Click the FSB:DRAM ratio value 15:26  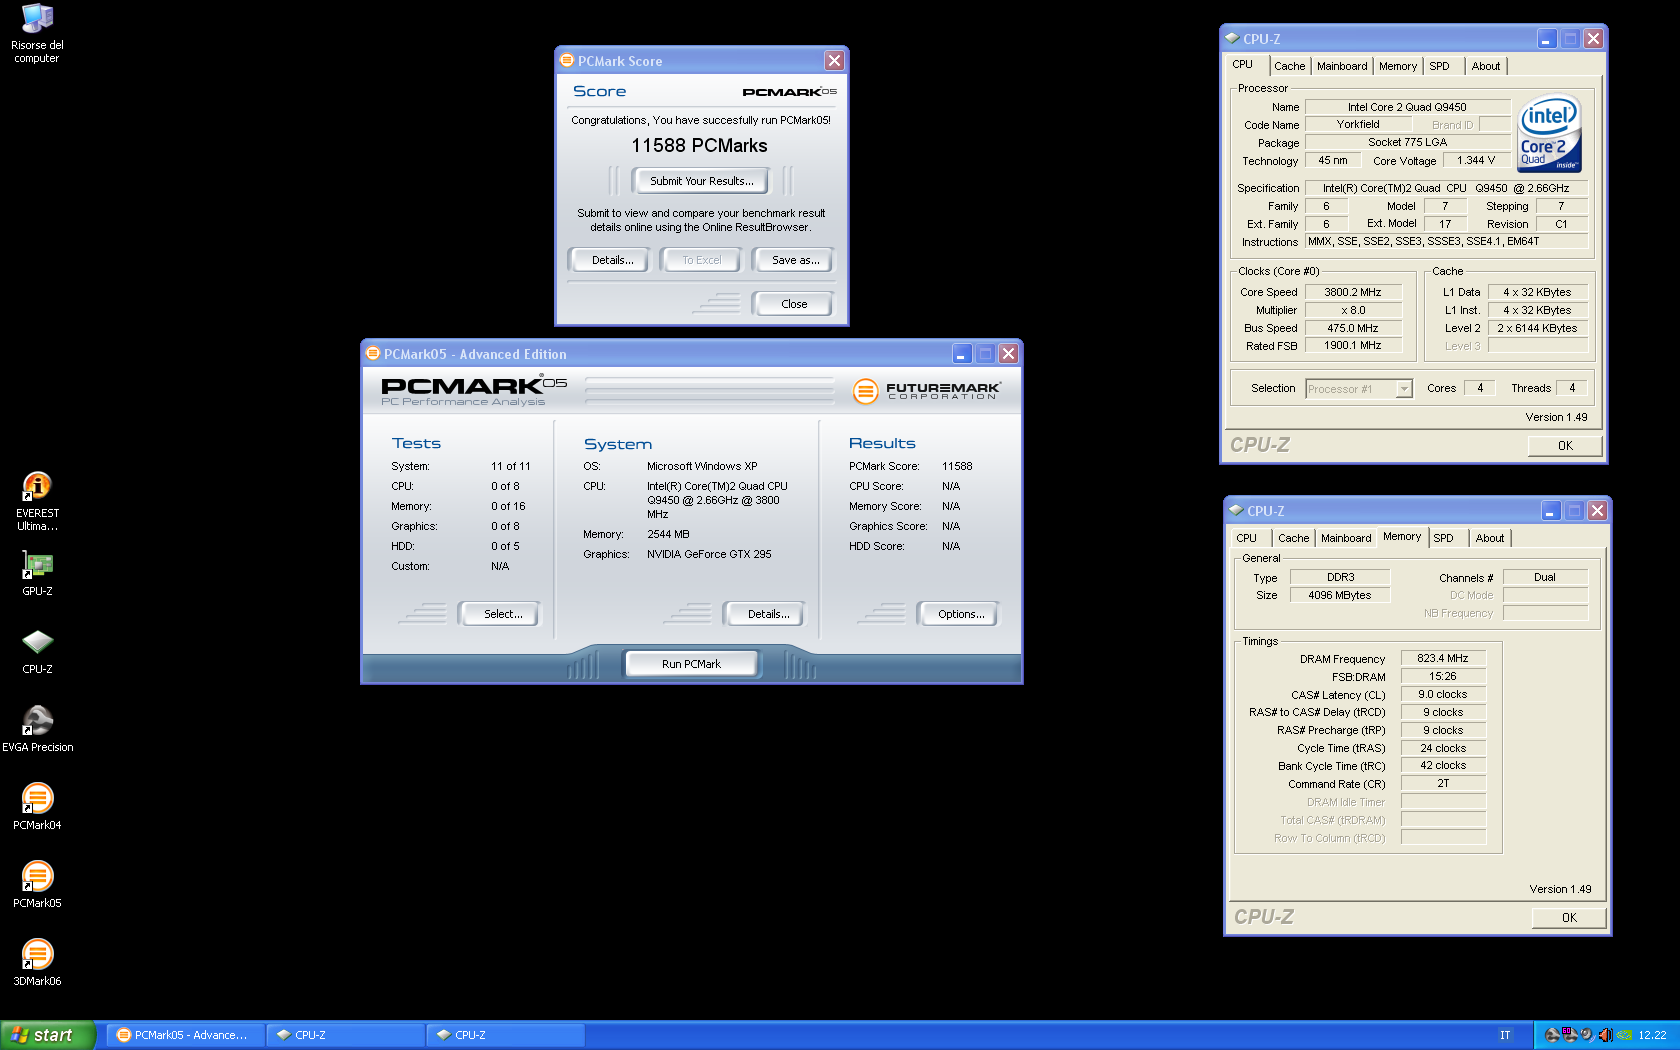coord(1442,676)
